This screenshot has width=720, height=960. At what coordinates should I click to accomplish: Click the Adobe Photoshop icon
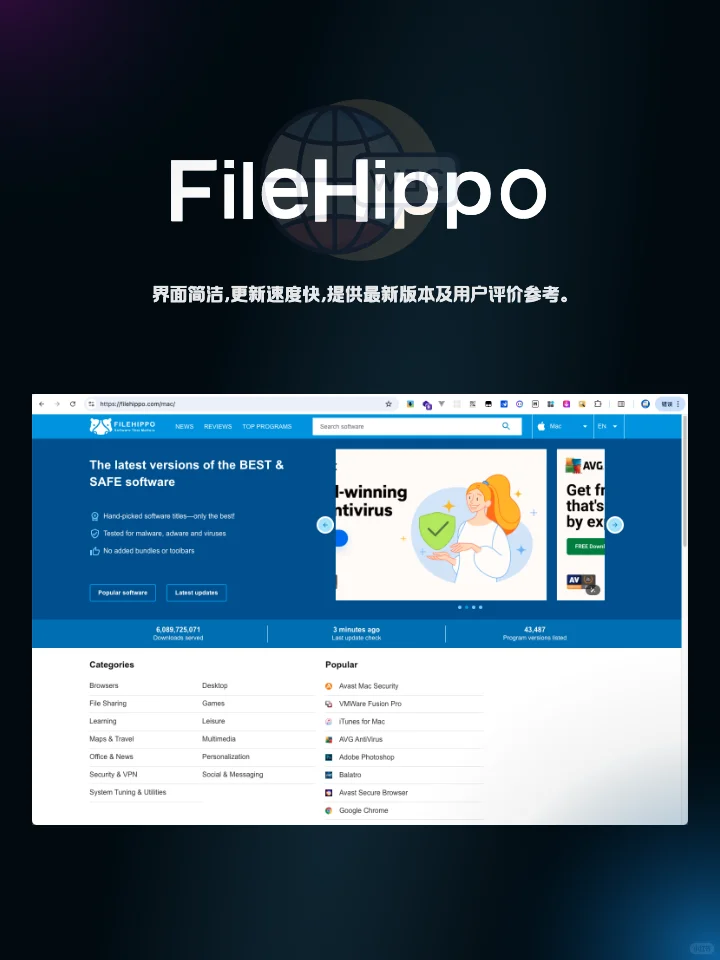tap(329, 757)
